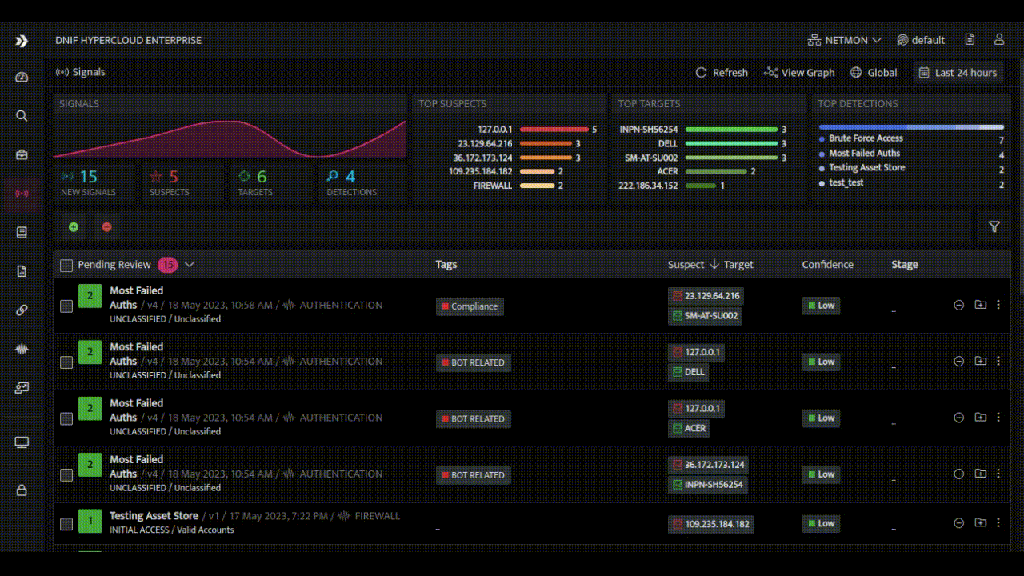Image resolution: width=1024 pixels, height=576 pixels.
Task: Click the DNIF logo in the sidebar
Action: (x=22, y=40)
